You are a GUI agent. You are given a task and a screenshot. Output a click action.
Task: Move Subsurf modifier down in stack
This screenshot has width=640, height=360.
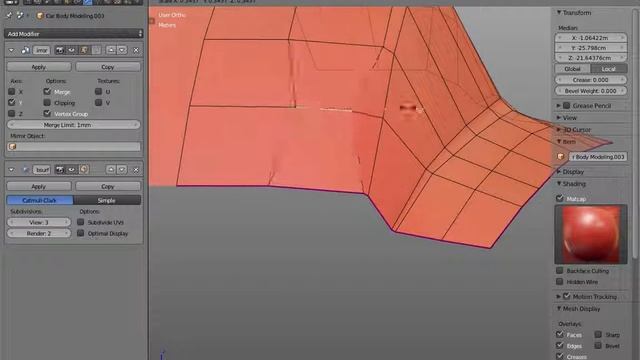coord(122,169)
